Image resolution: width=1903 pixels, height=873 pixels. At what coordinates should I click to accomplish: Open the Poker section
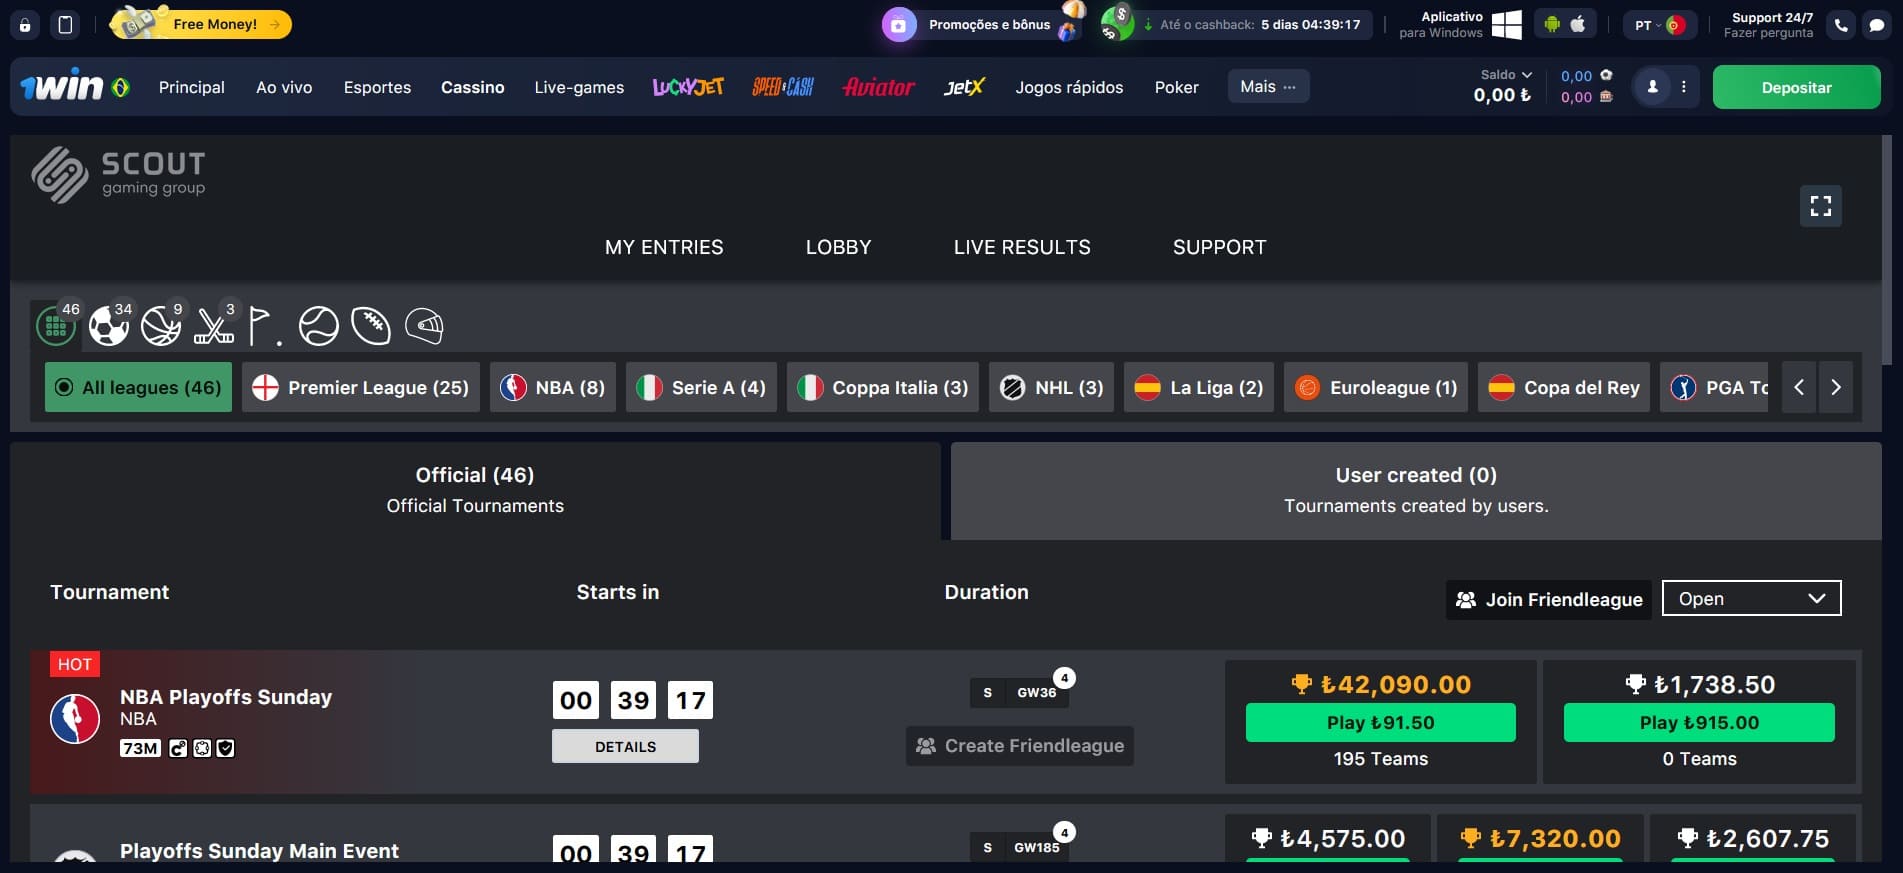pyautogui.click(x=1176, y=87)
